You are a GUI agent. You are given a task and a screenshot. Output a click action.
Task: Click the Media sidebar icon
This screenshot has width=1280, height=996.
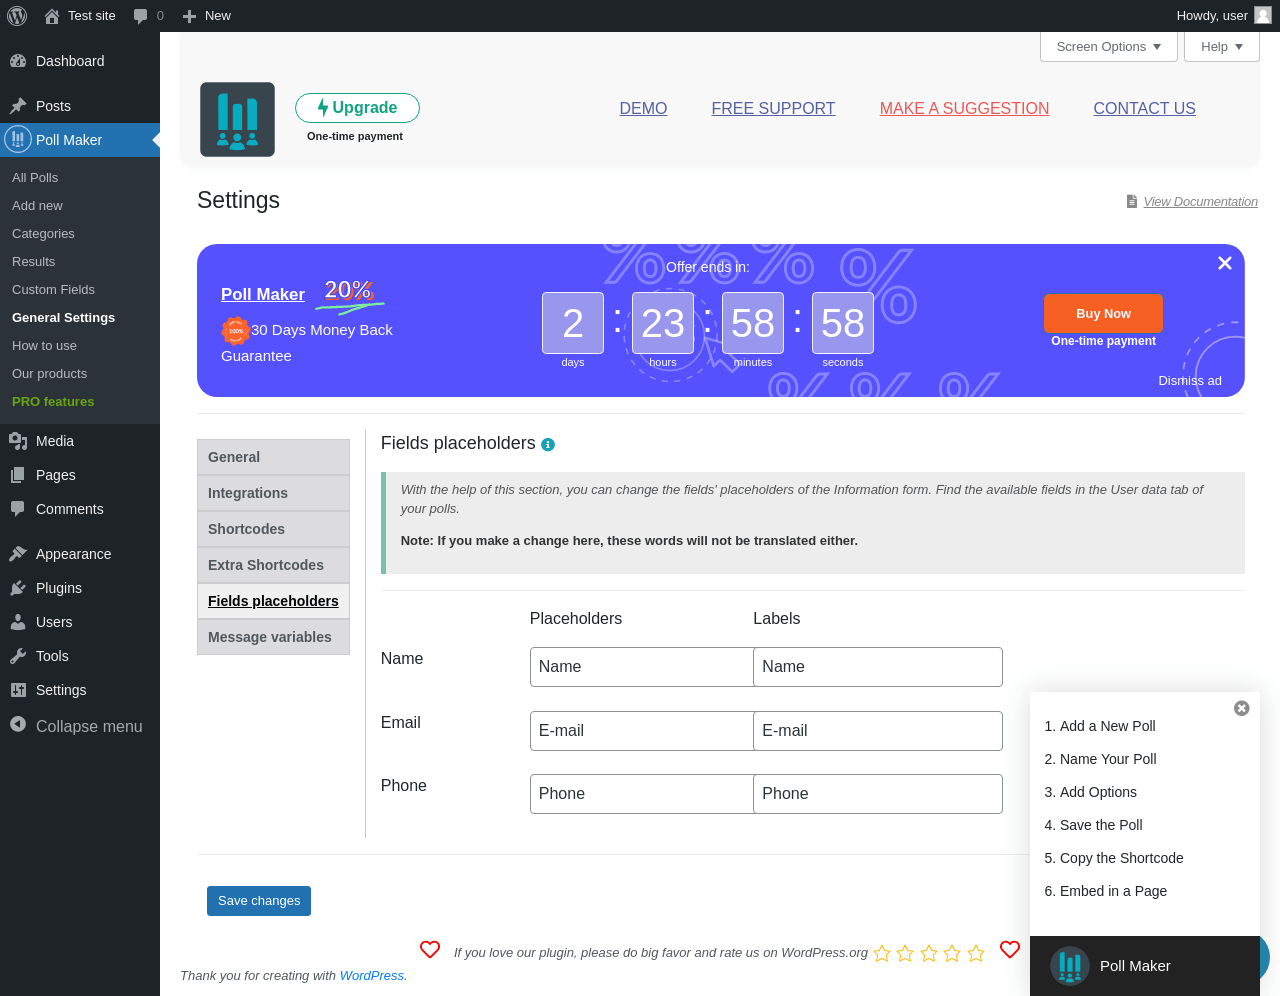tap(18, 441)
